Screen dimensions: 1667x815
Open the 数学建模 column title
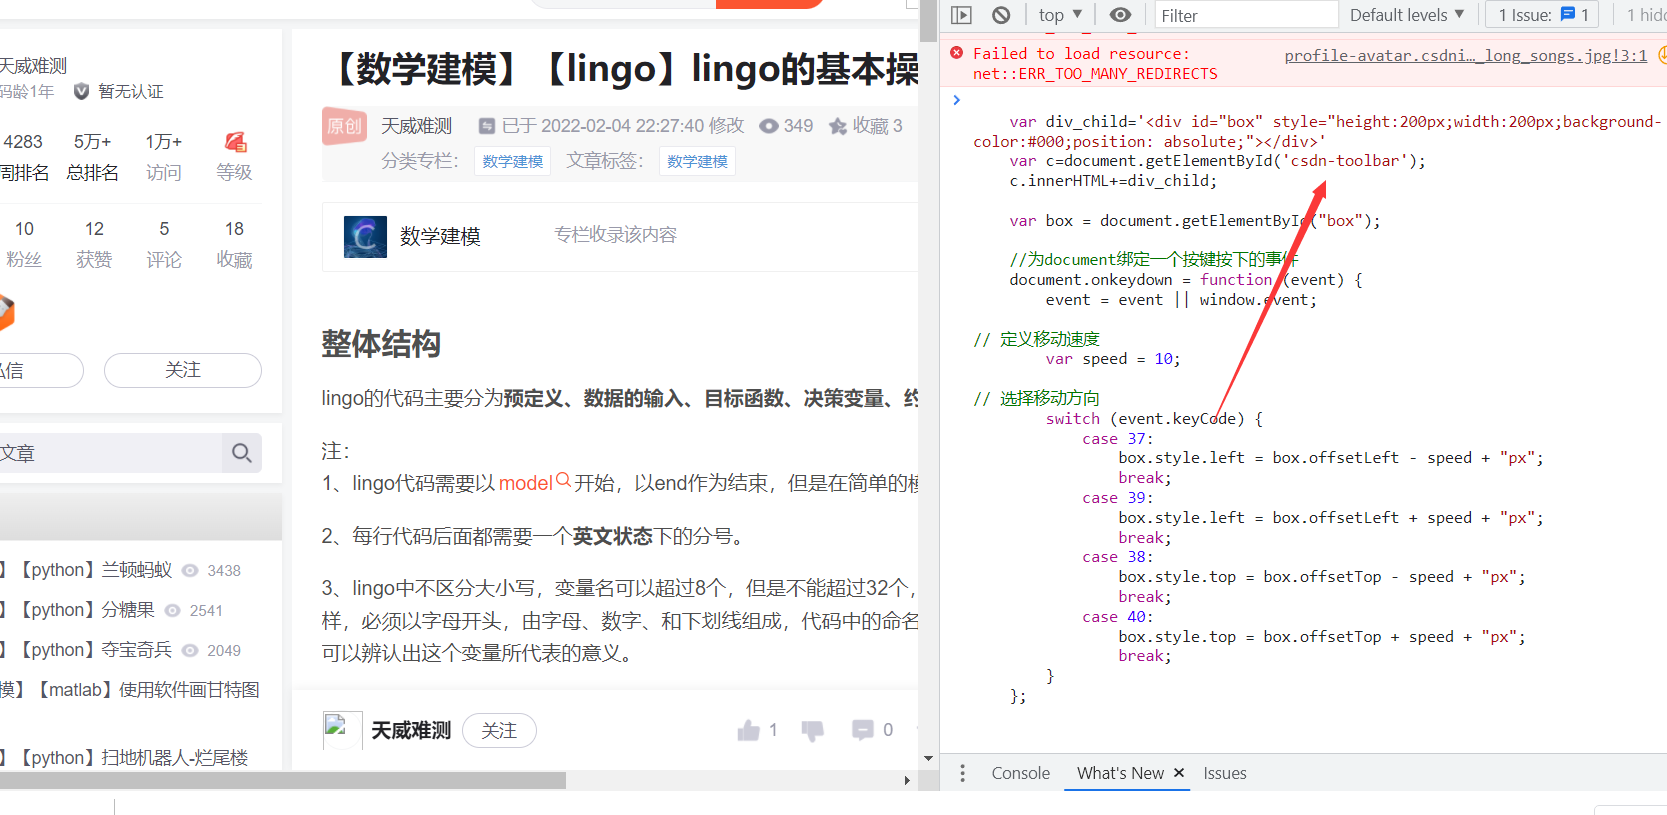[x=440, y=236]
